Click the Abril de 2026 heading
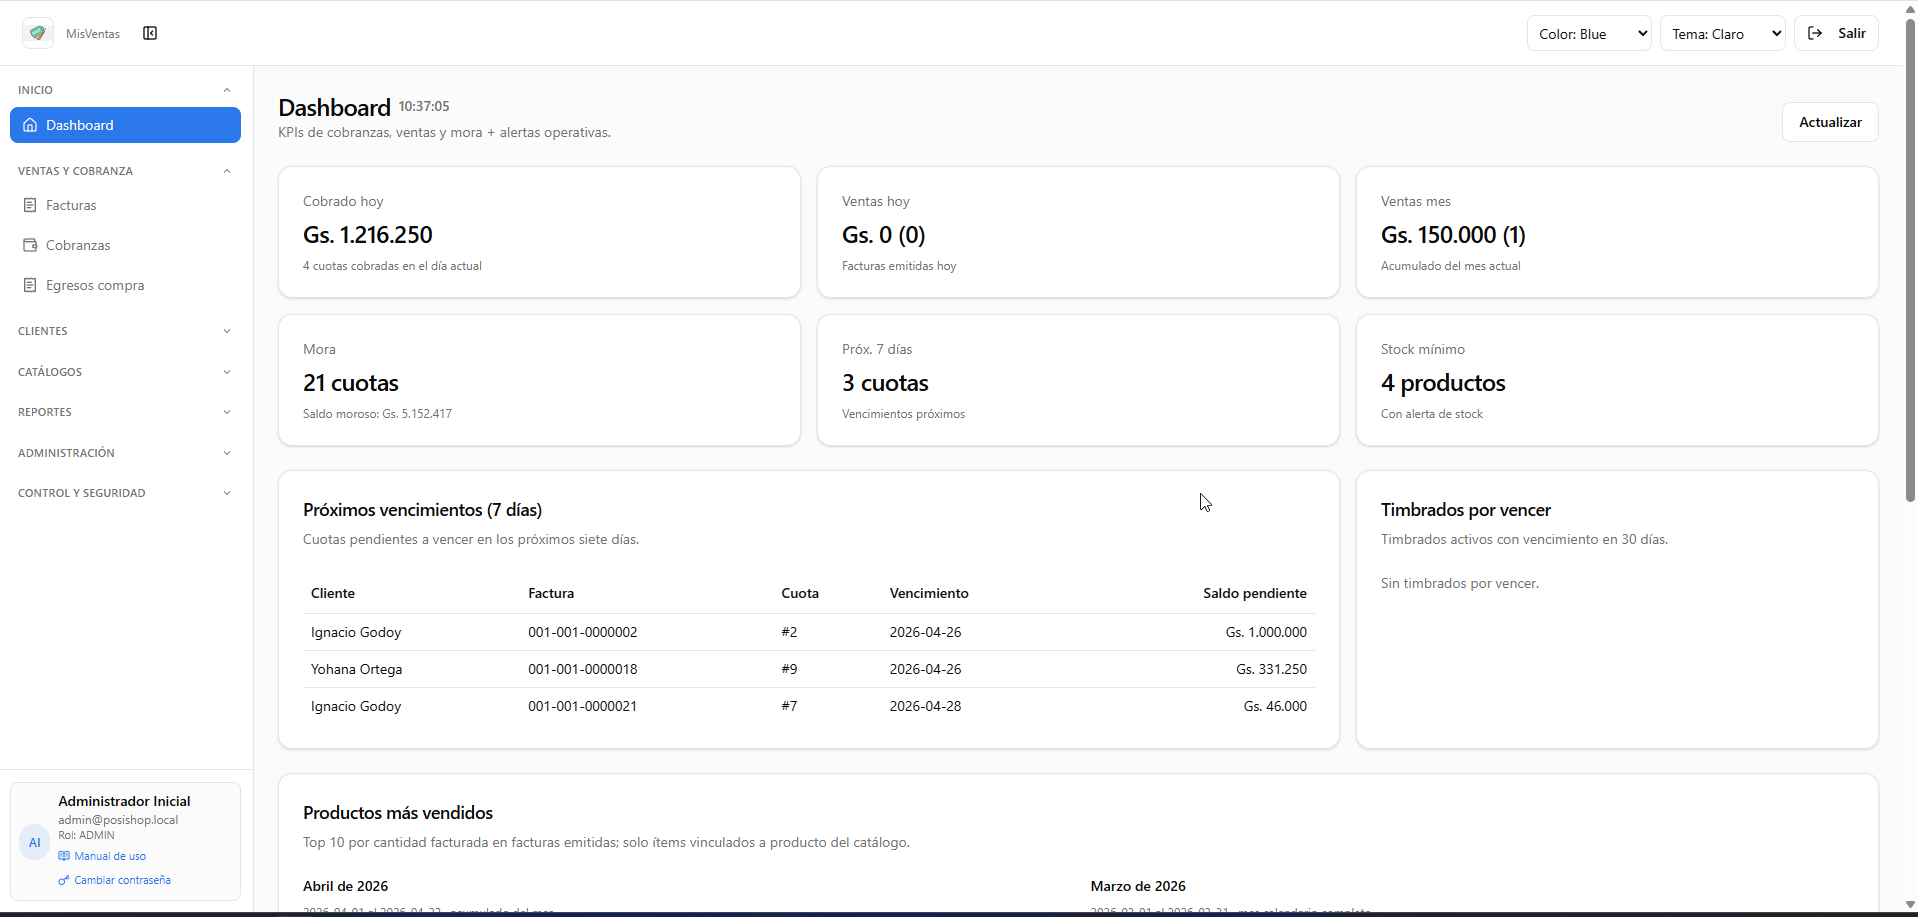Image resolution: width=1918 pixels, height=917 pixels. [346, 886]
